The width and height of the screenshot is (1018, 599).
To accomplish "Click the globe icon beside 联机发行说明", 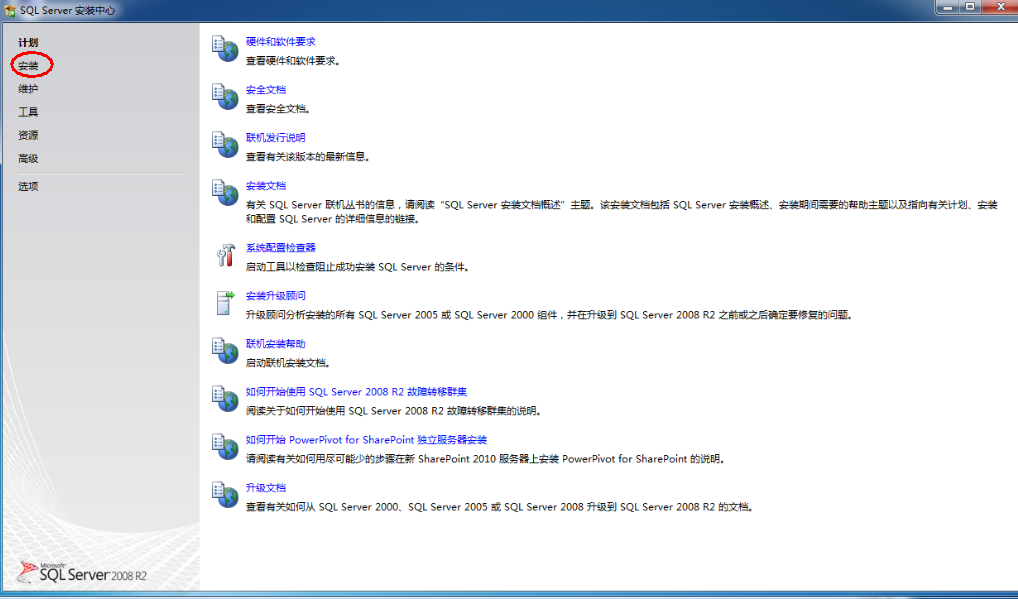I will pos(225,145).
